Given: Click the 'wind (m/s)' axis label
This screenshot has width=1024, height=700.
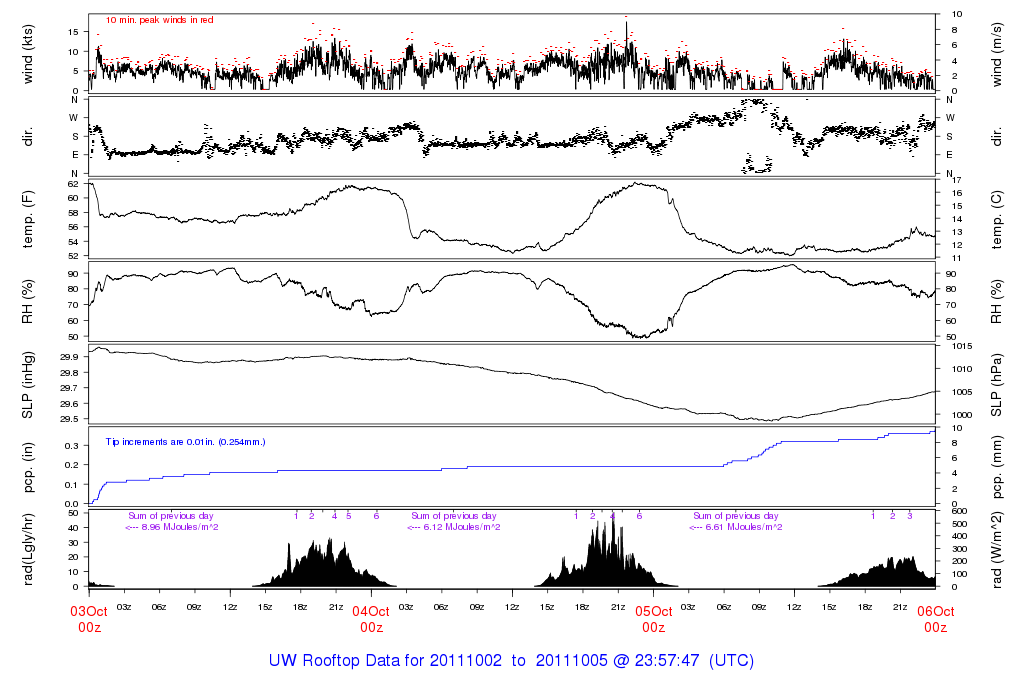Looking at the screenshot, I should (997, 54).
